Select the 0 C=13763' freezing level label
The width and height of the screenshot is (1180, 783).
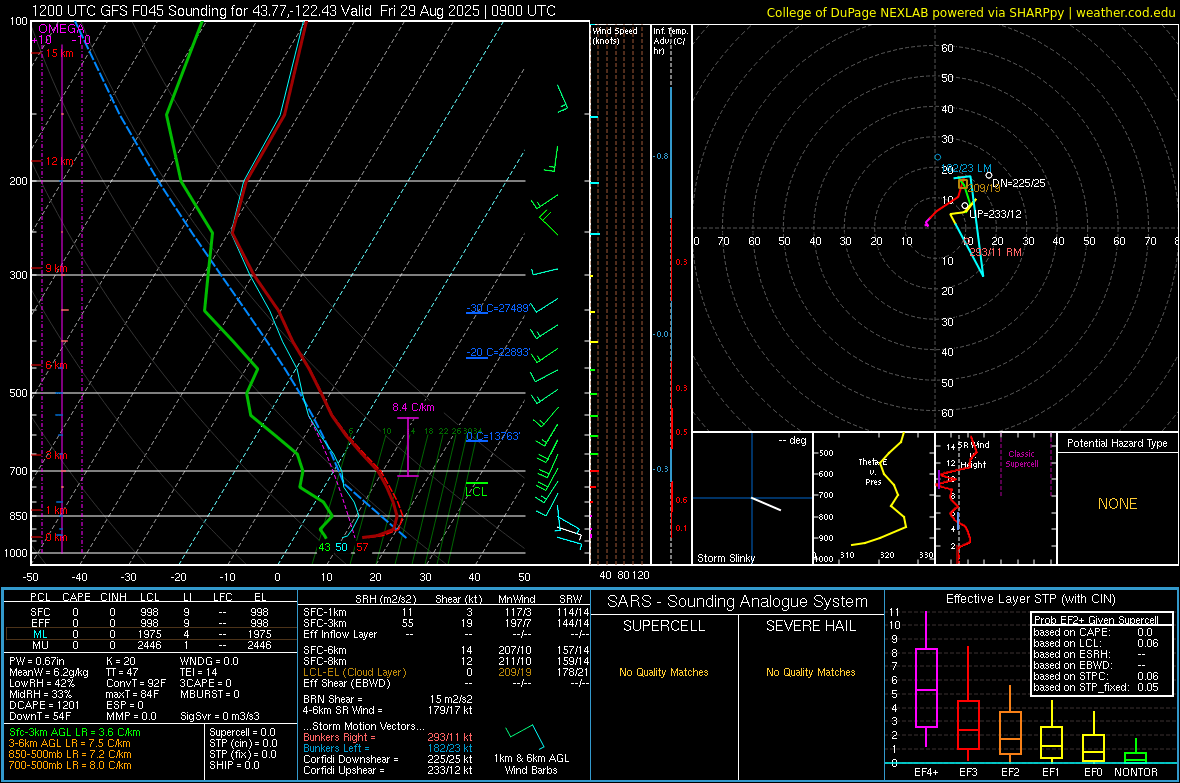pos(493,436)
